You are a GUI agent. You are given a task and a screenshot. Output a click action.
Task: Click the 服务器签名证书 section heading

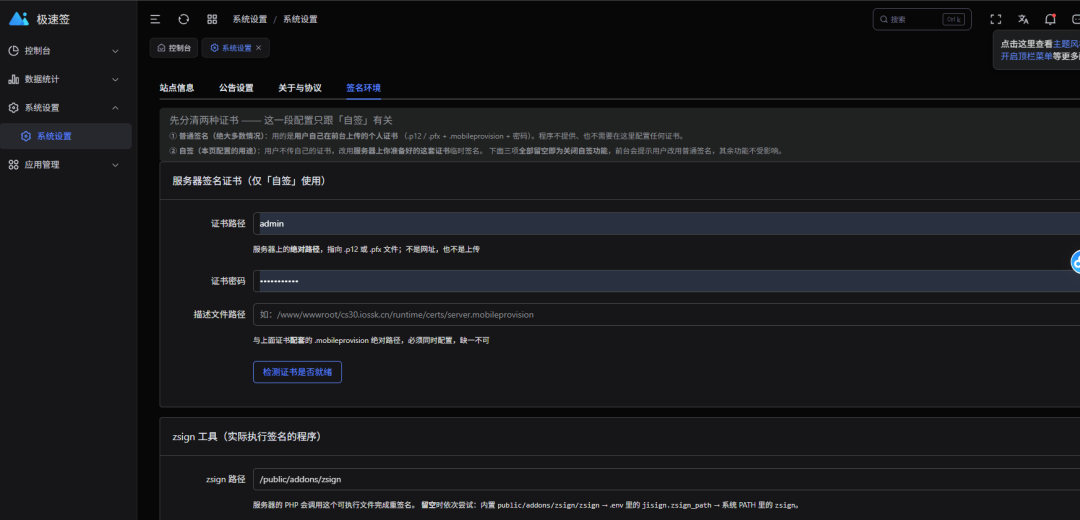(249, 181)
